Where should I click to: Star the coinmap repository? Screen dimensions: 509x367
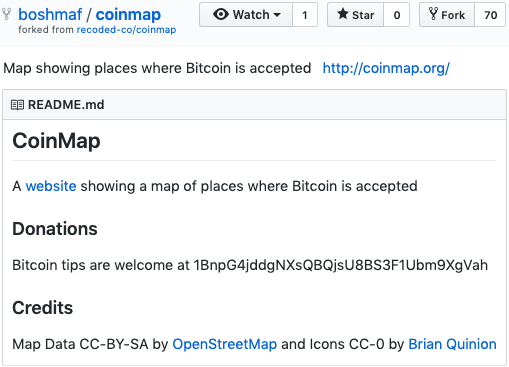[x=355, y=15]
